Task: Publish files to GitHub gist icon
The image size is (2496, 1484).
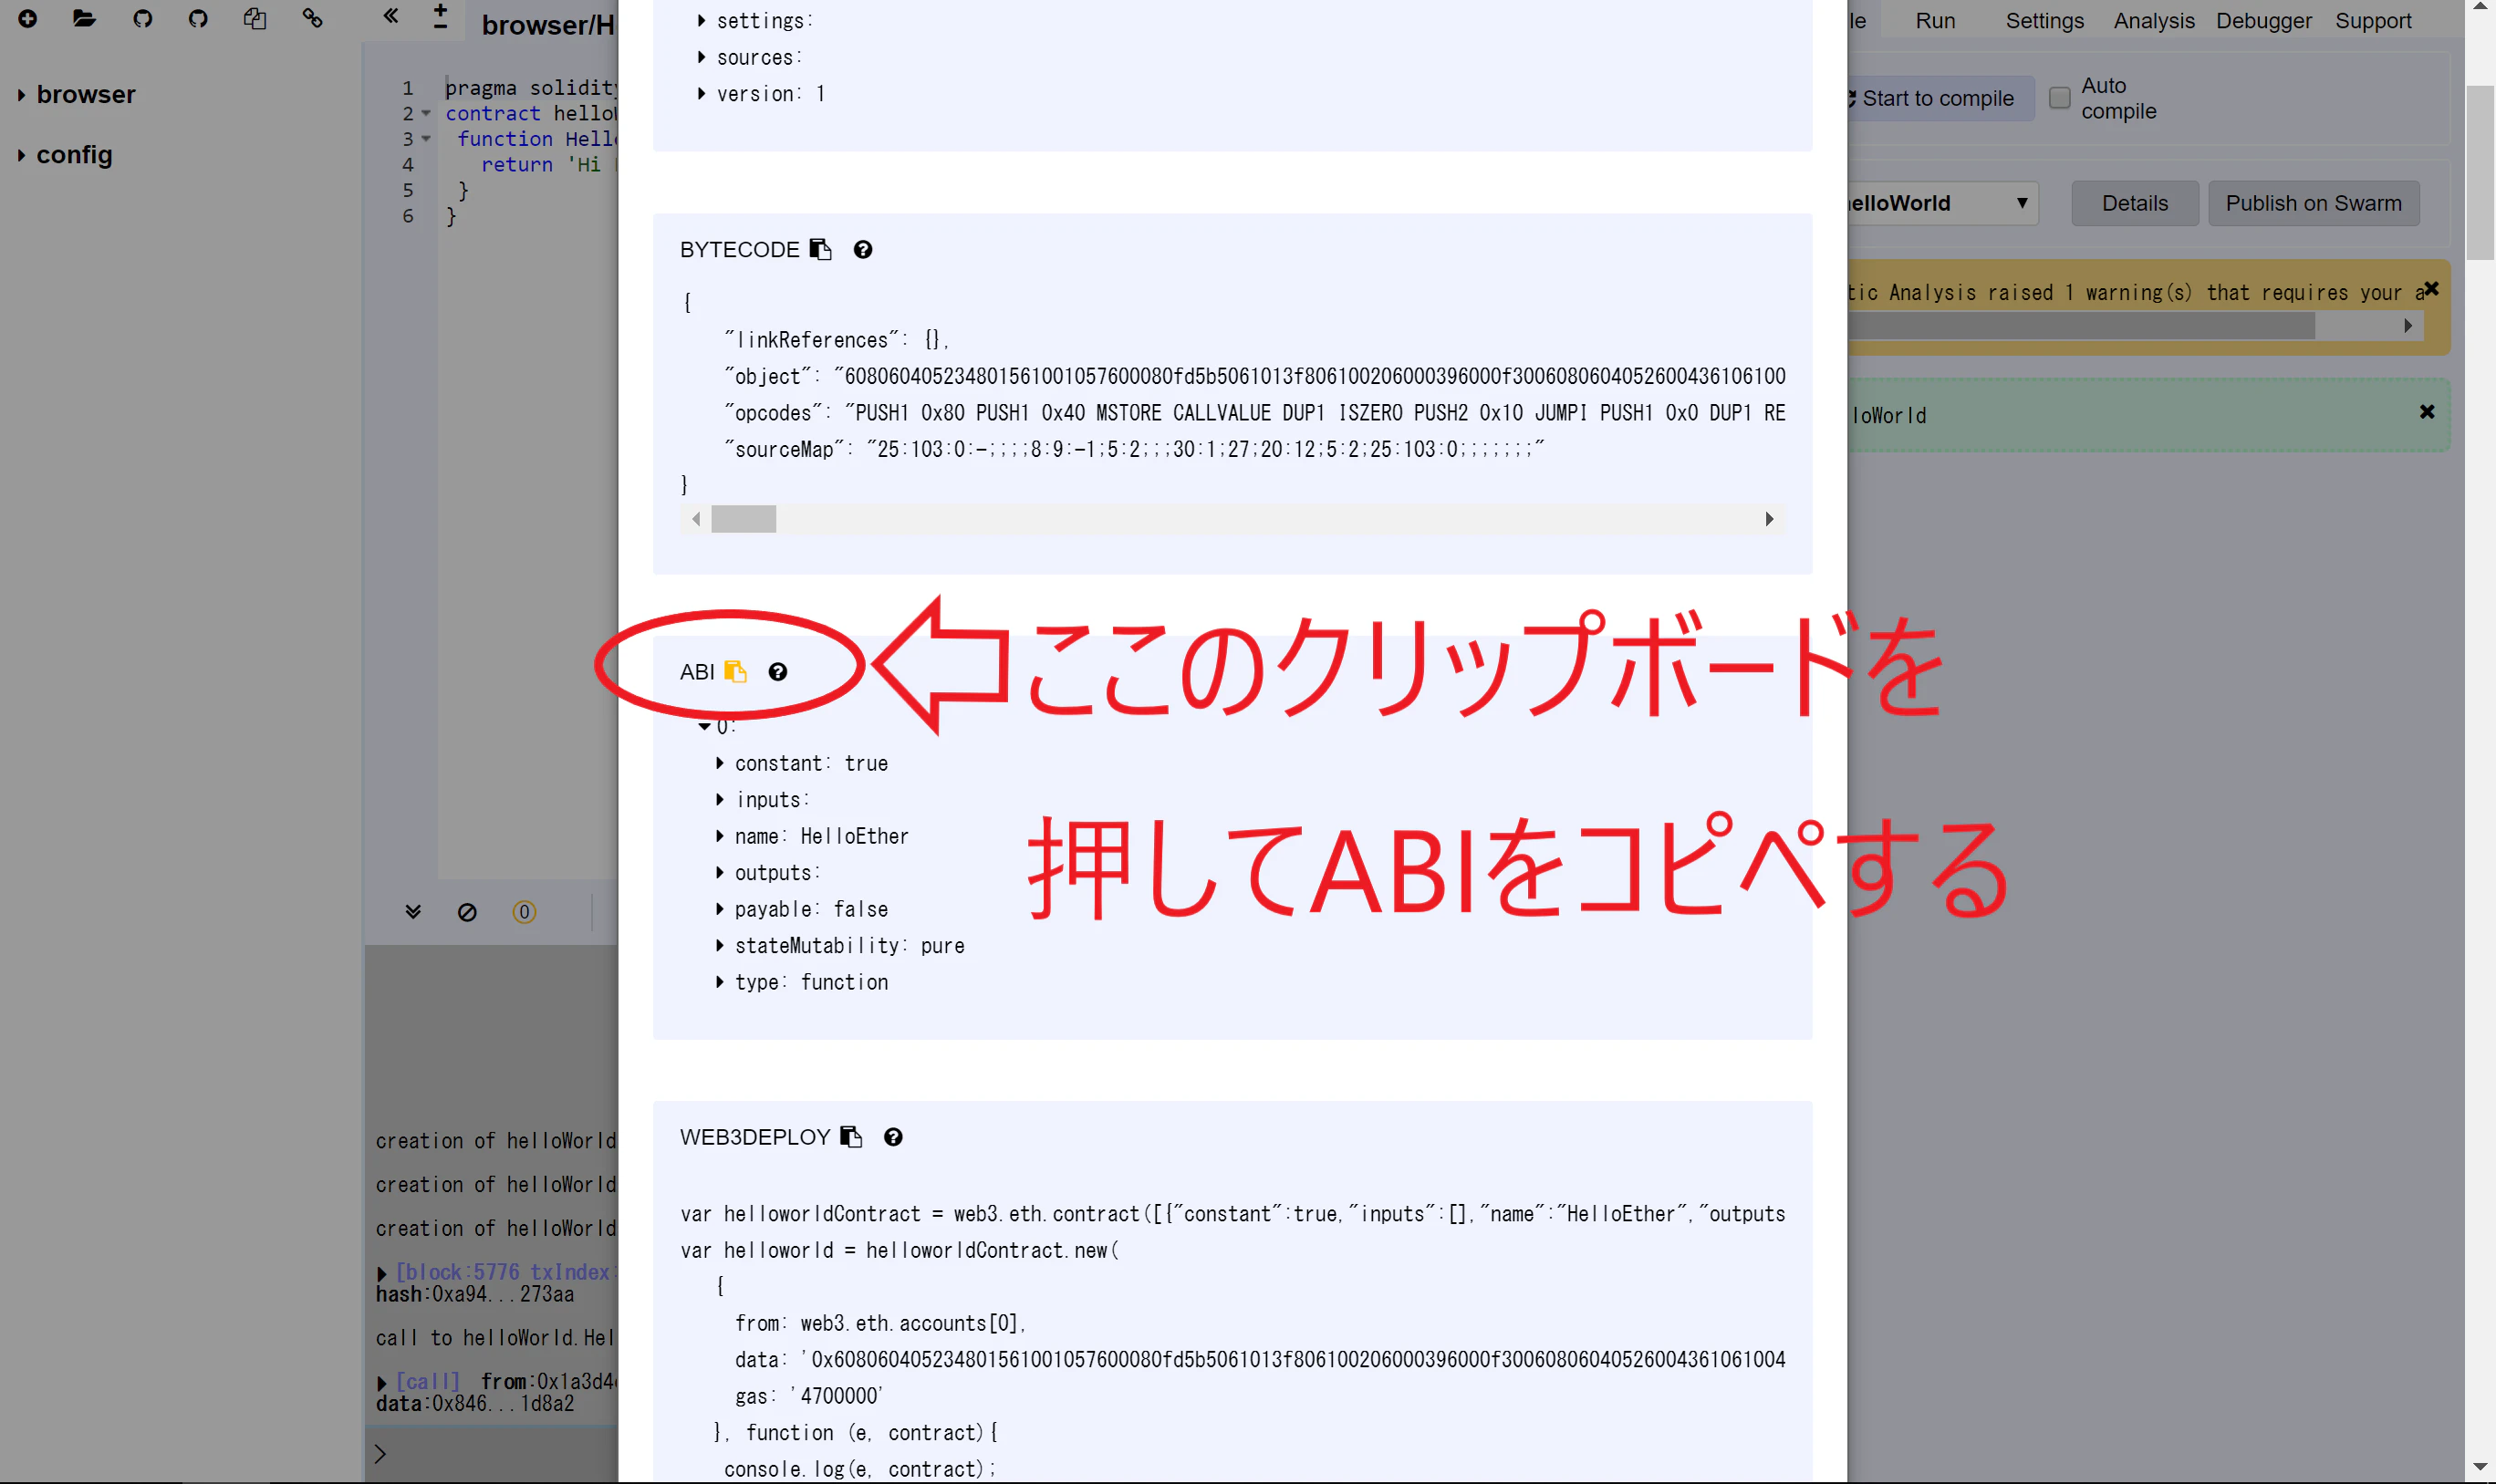Action: click(x=142, y=18)
